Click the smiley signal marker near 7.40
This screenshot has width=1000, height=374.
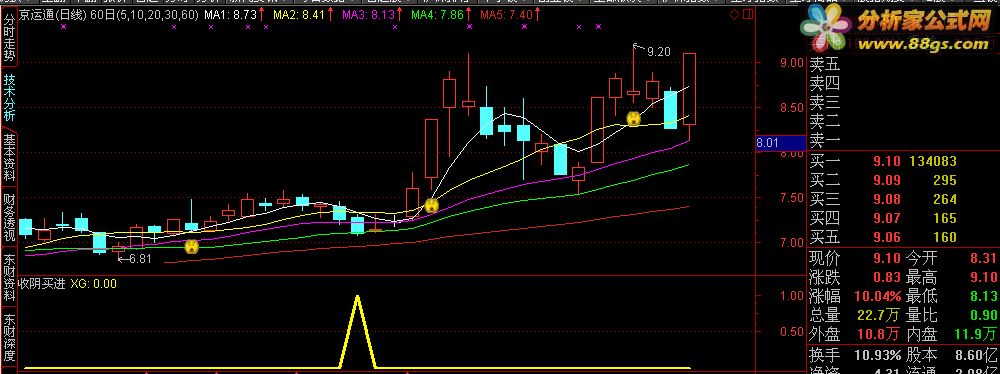432,206
